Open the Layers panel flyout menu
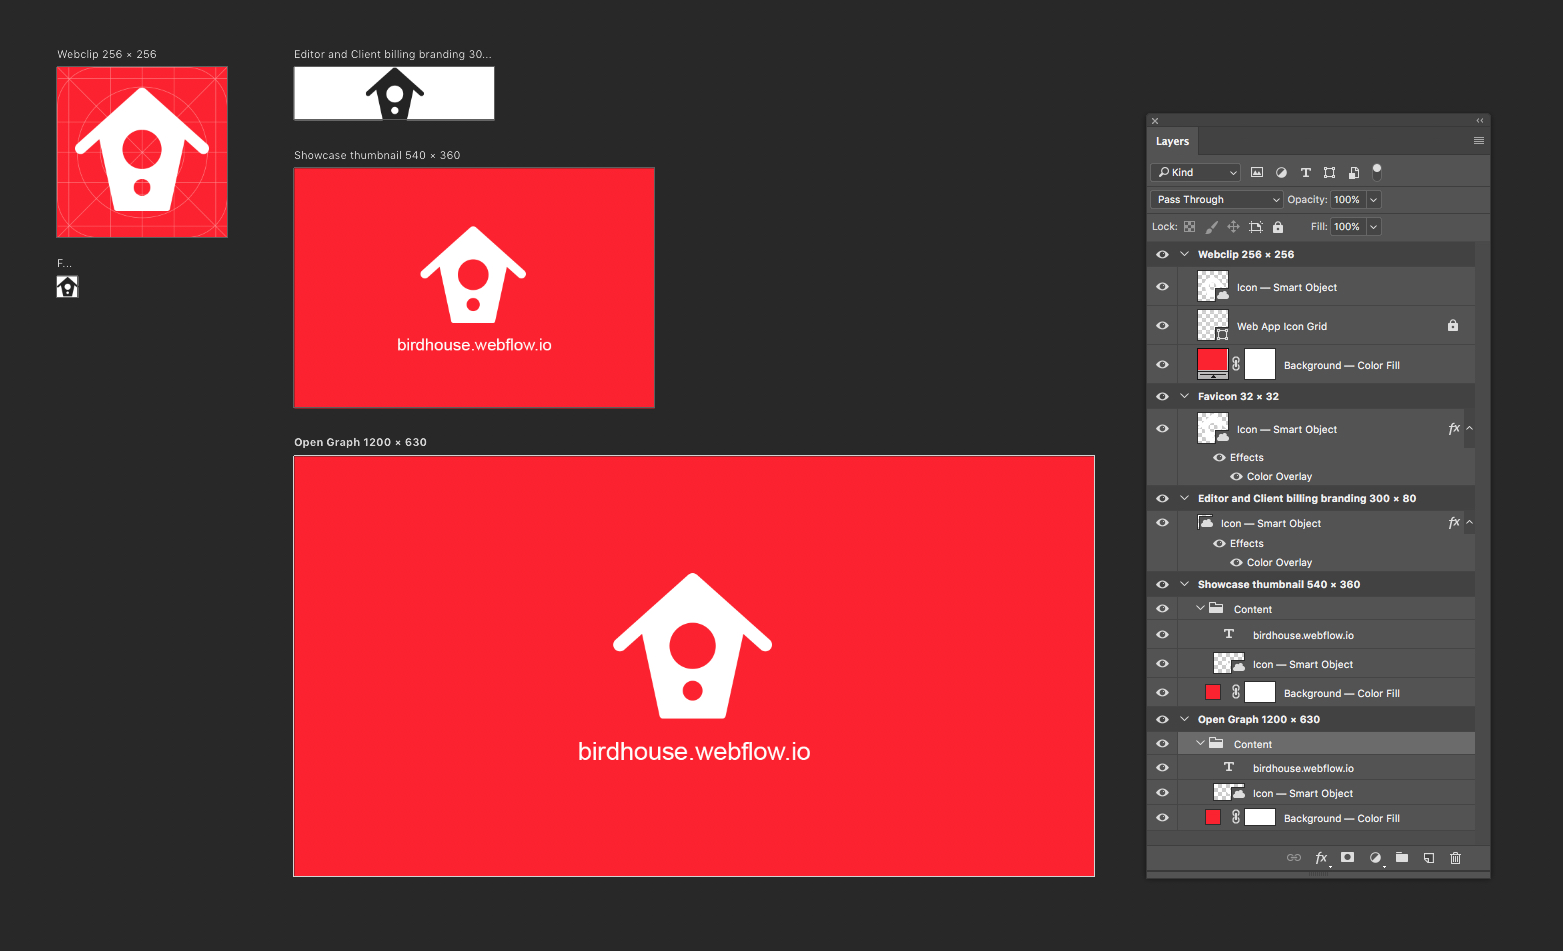 [x=1478, y=141]
